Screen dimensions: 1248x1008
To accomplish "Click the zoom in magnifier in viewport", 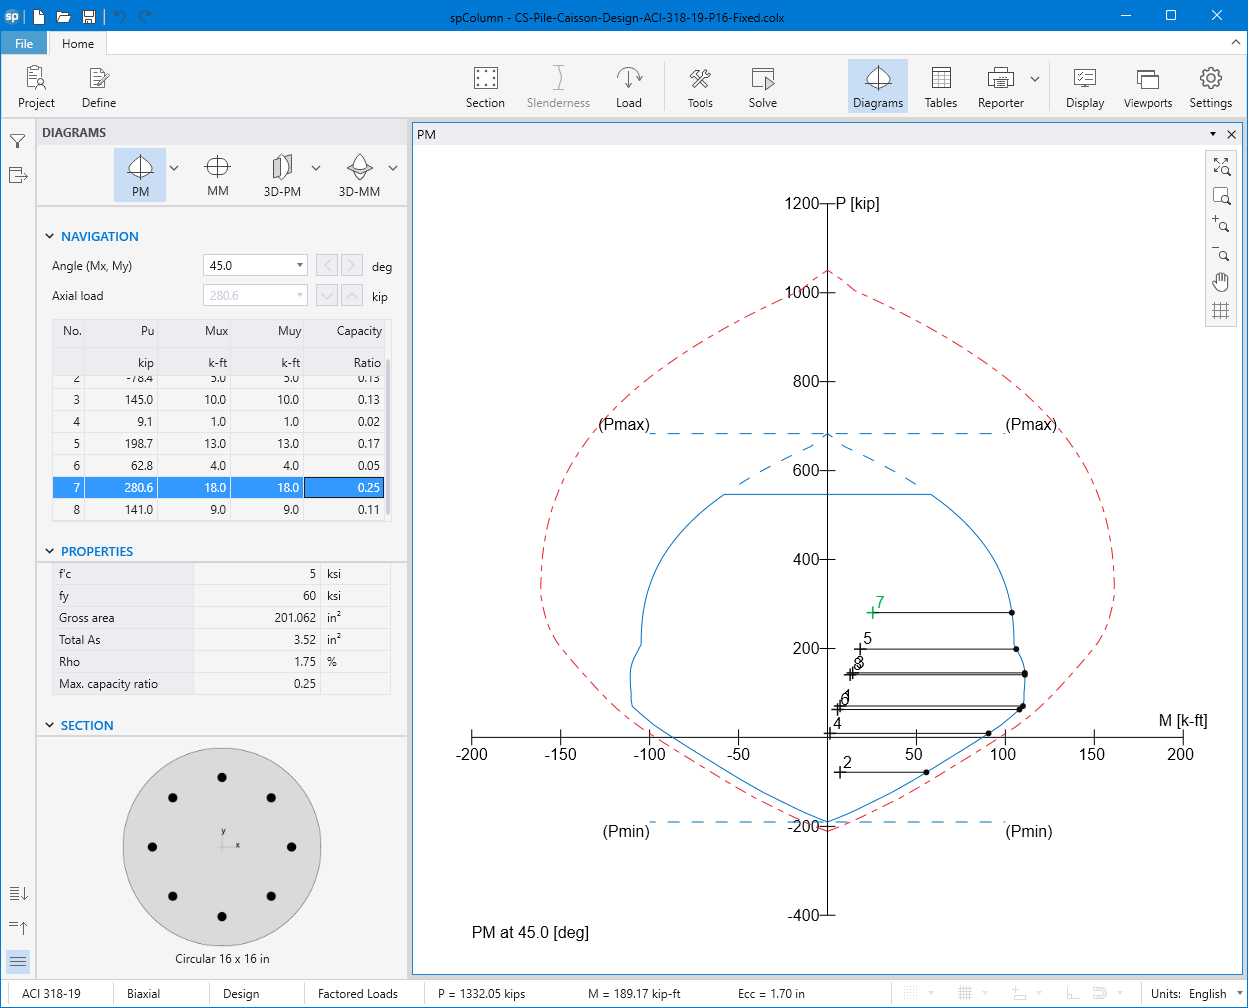I will coord(1221,224).
